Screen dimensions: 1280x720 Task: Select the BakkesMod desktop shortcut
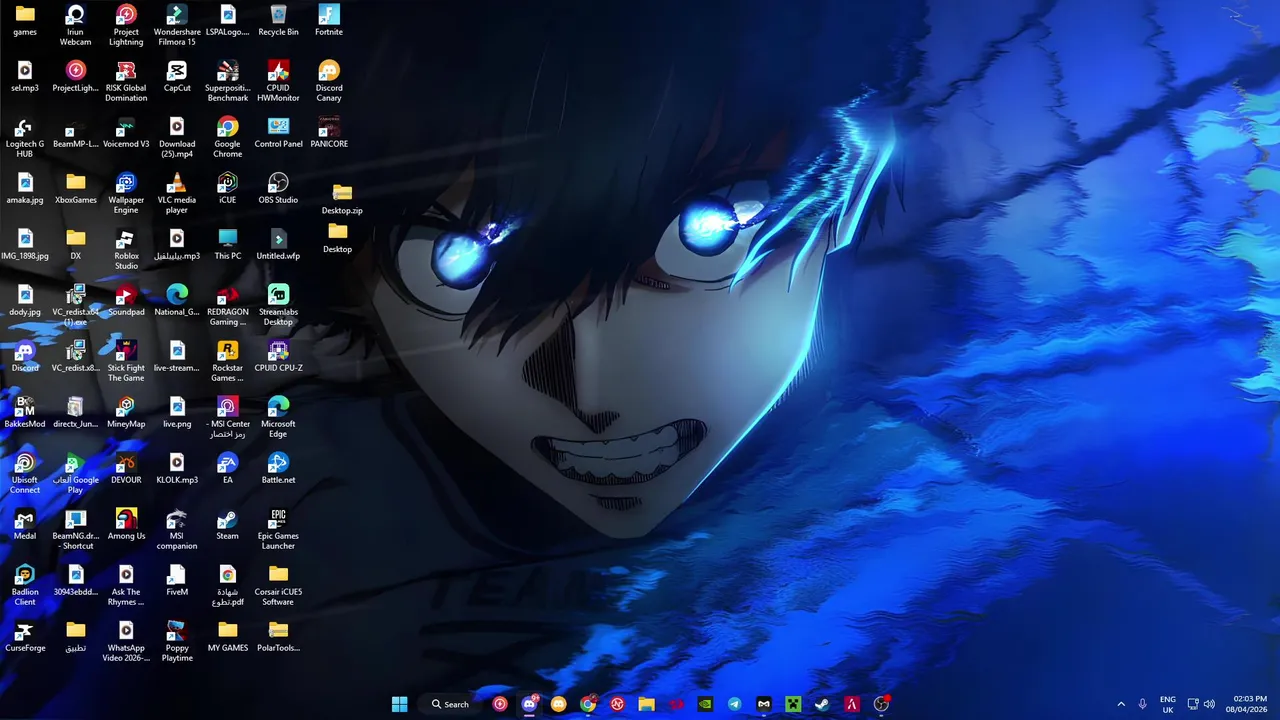pos(25,413)
